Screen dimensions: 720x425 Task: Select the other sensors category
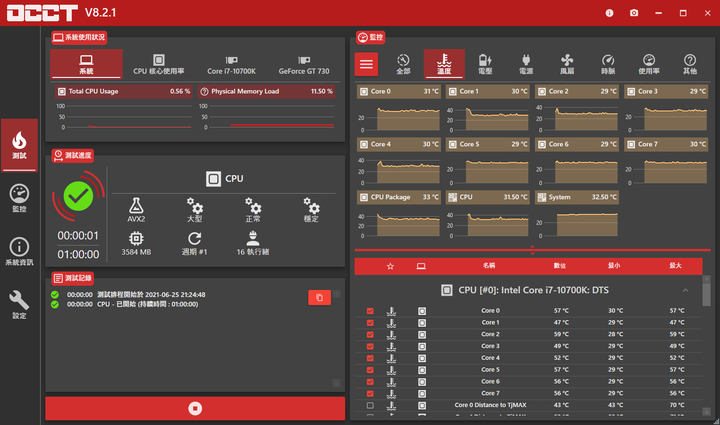pos(690,64)
